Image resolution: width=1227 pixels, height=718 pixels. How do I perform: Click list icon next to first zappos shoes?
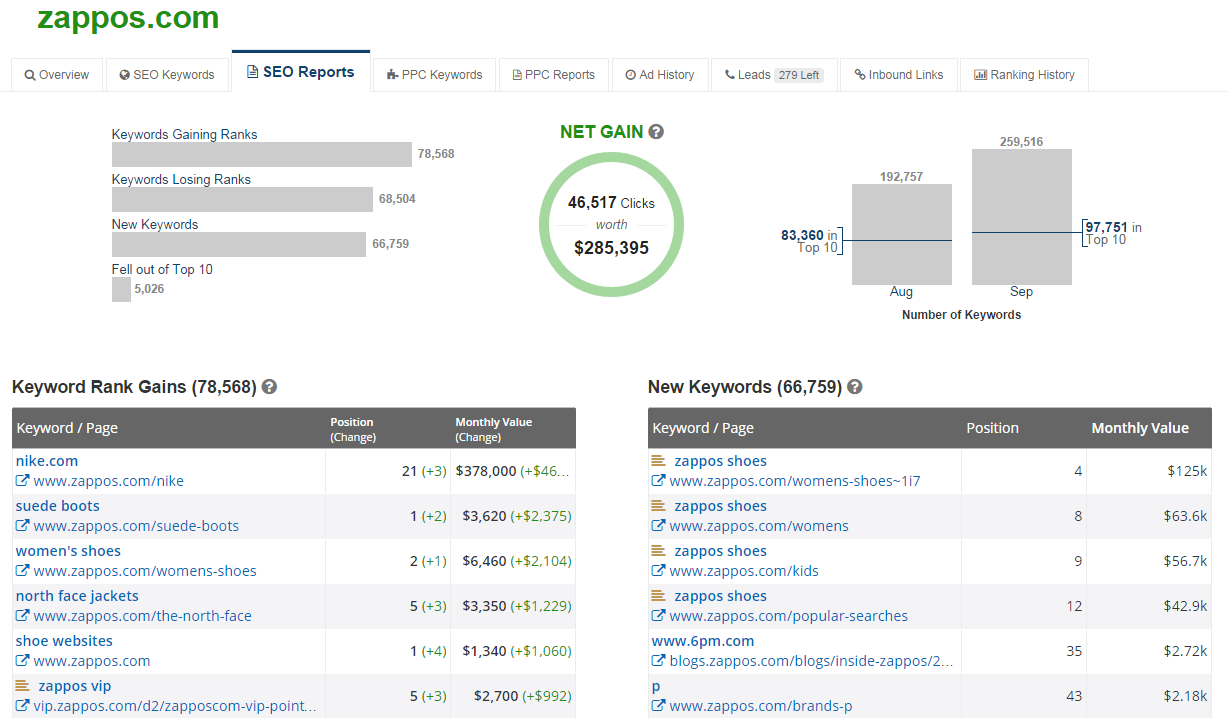(658, 461)
